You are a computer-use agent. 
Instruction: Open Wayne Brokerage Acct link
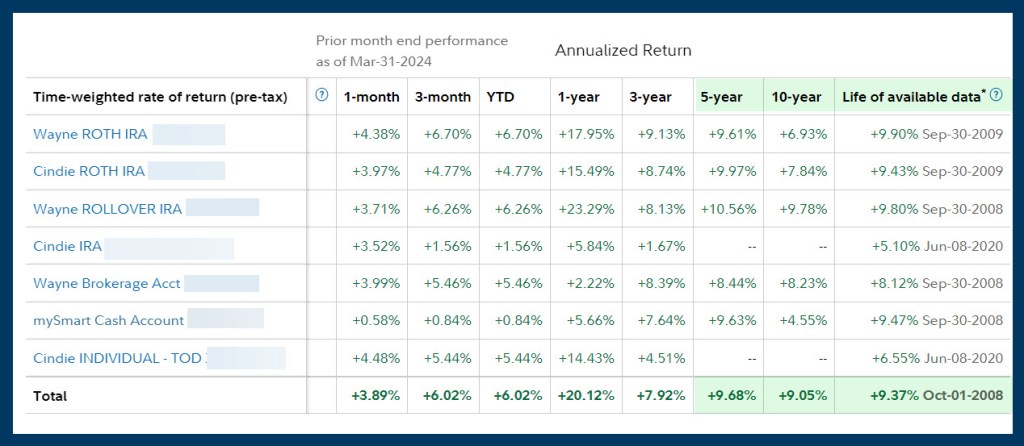click(107, 283)
